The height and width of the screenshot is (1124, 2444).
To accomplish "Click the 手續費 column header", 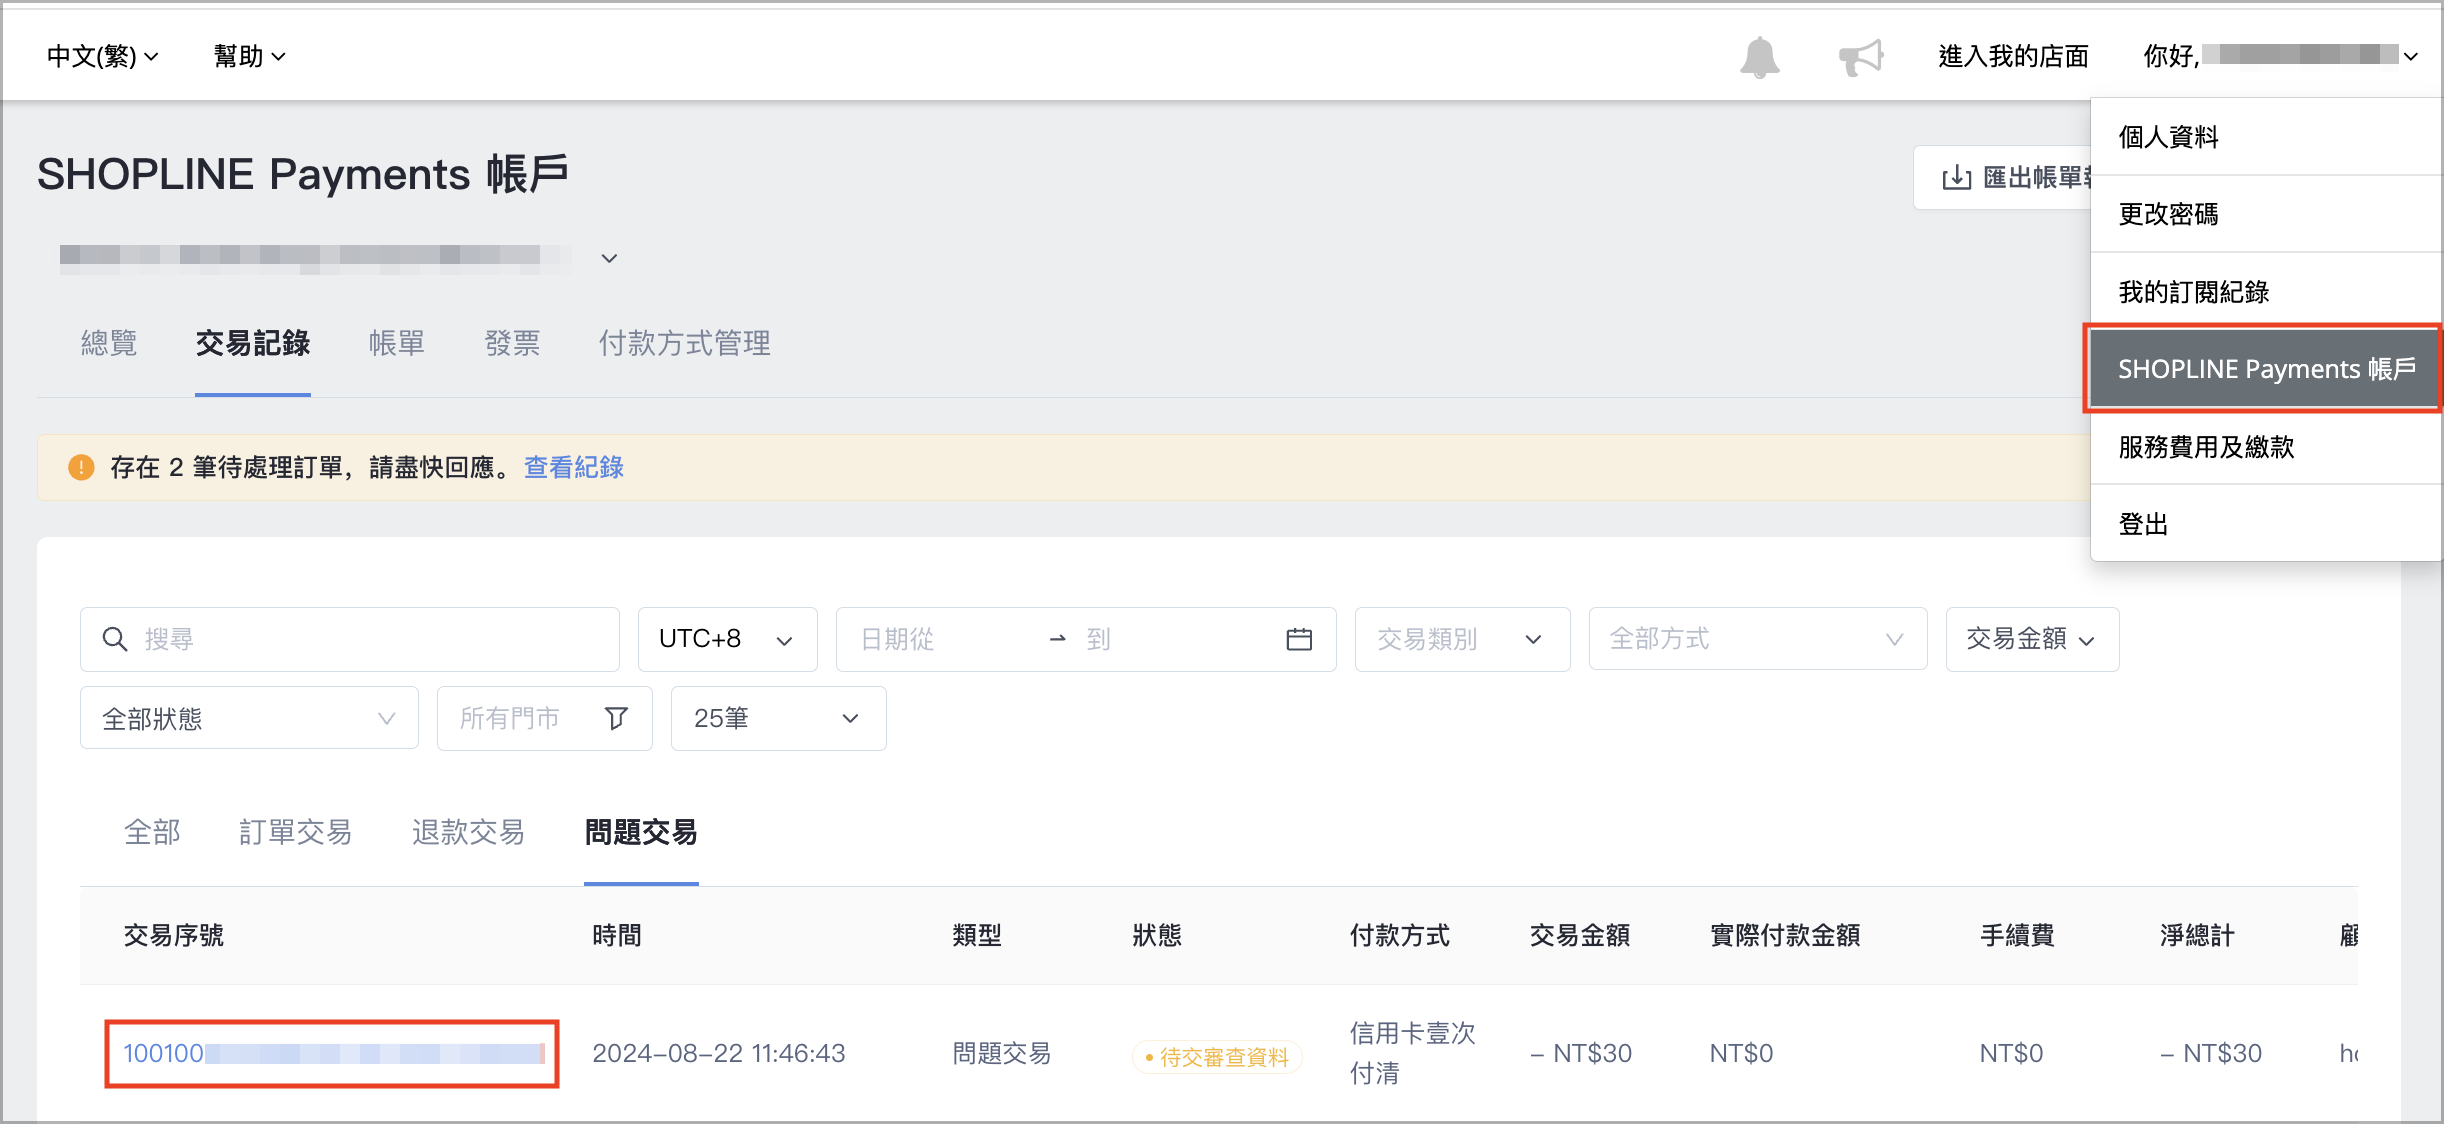I will (2017, 935).
